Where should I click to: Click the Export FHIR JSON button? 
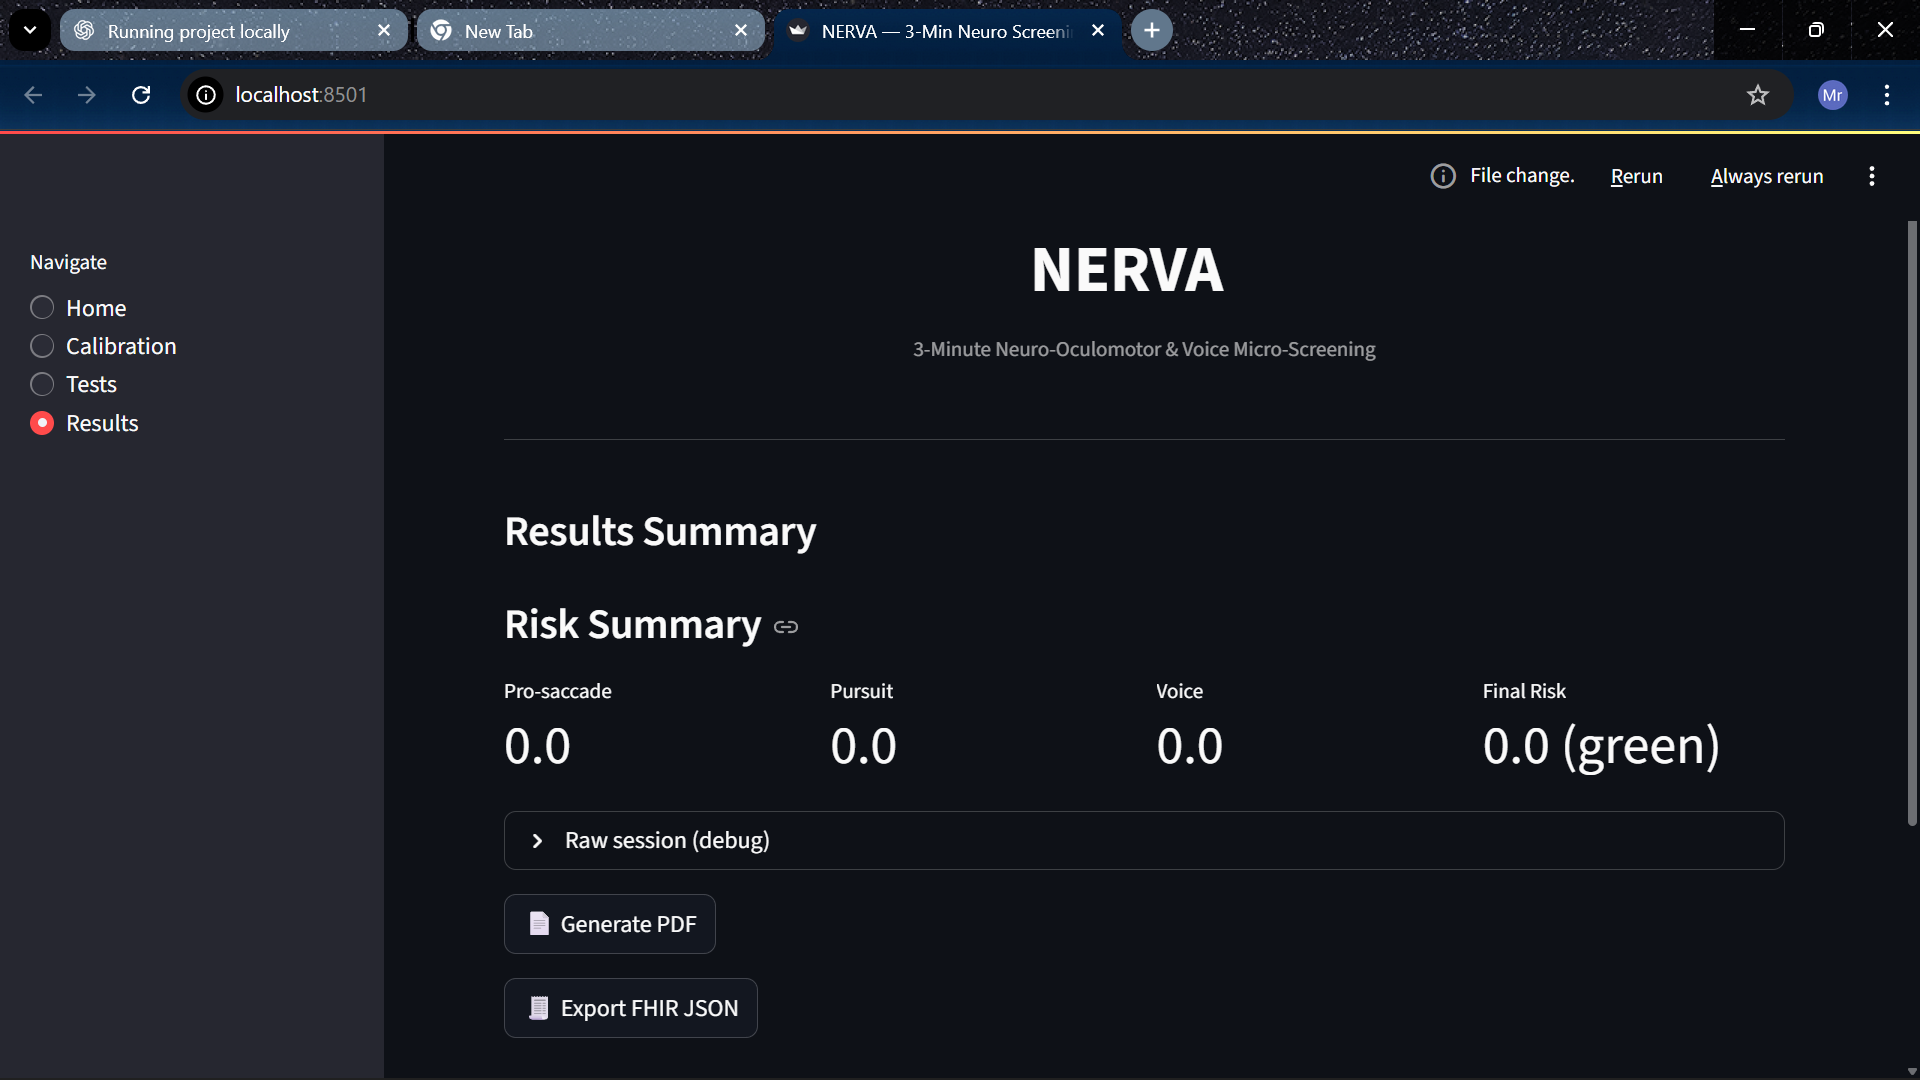pos(631,1008)
